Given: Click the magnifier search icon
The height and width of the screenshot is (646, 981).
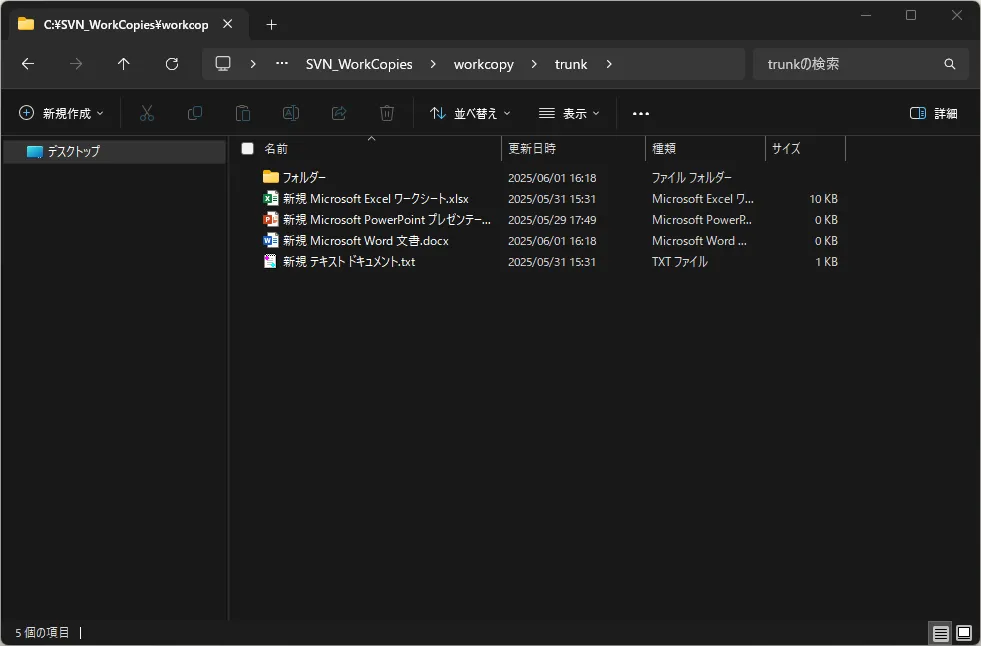Looking at the screenshot, I should tap(950, 64).
